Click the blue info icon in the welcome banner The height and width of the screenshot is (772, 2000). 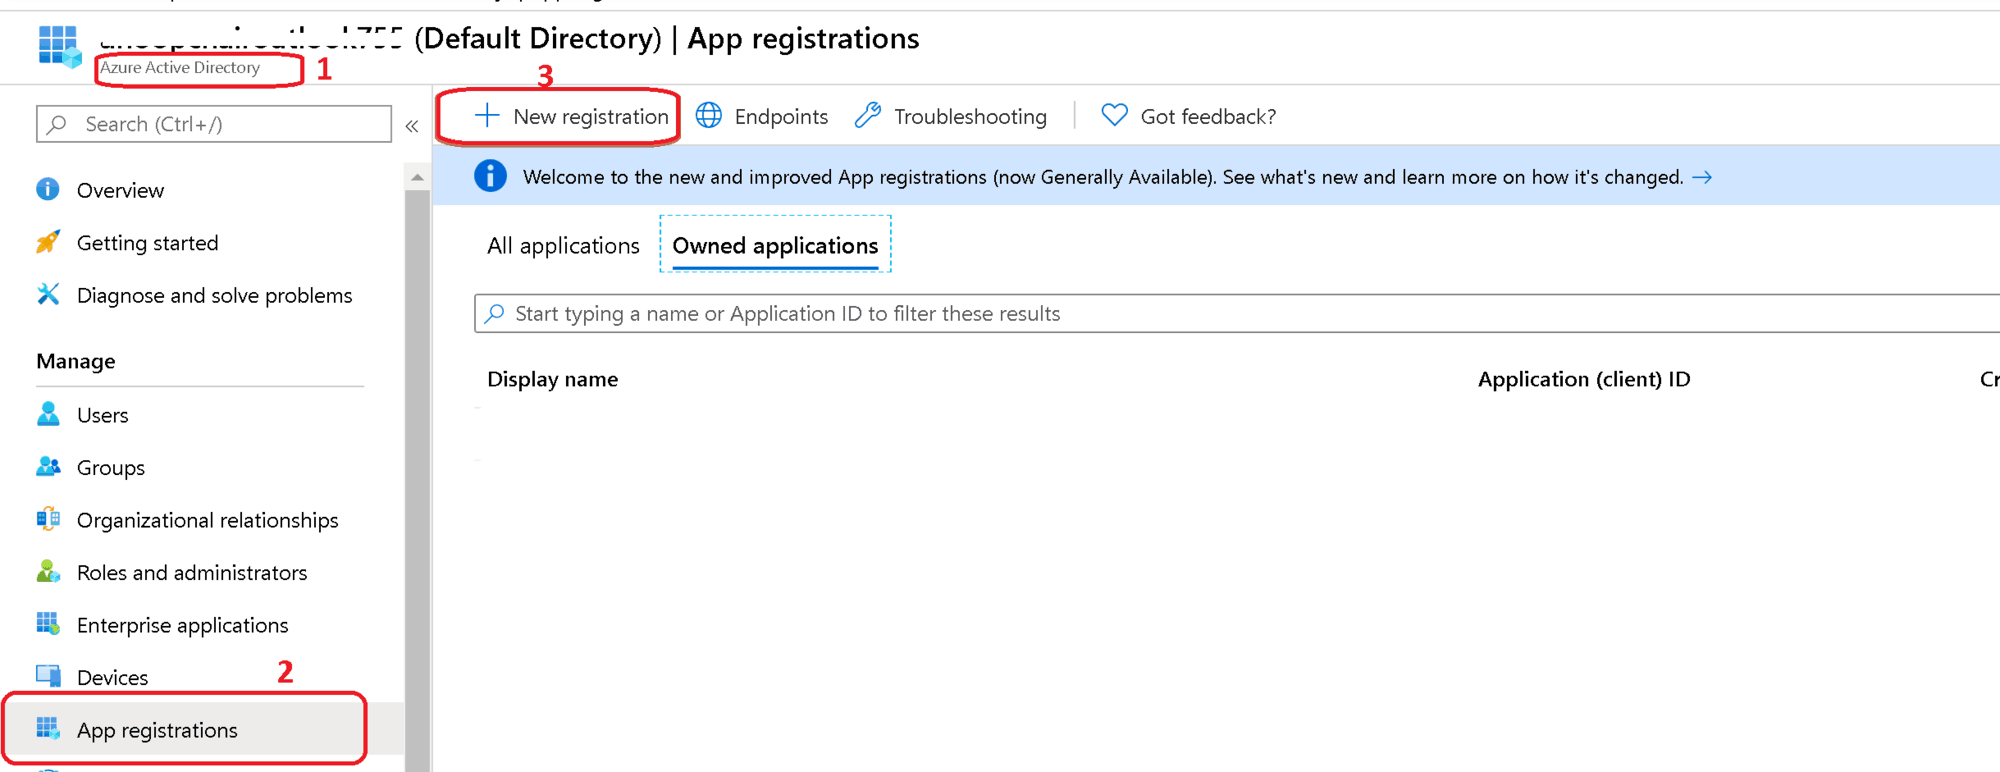pos(490,176)
